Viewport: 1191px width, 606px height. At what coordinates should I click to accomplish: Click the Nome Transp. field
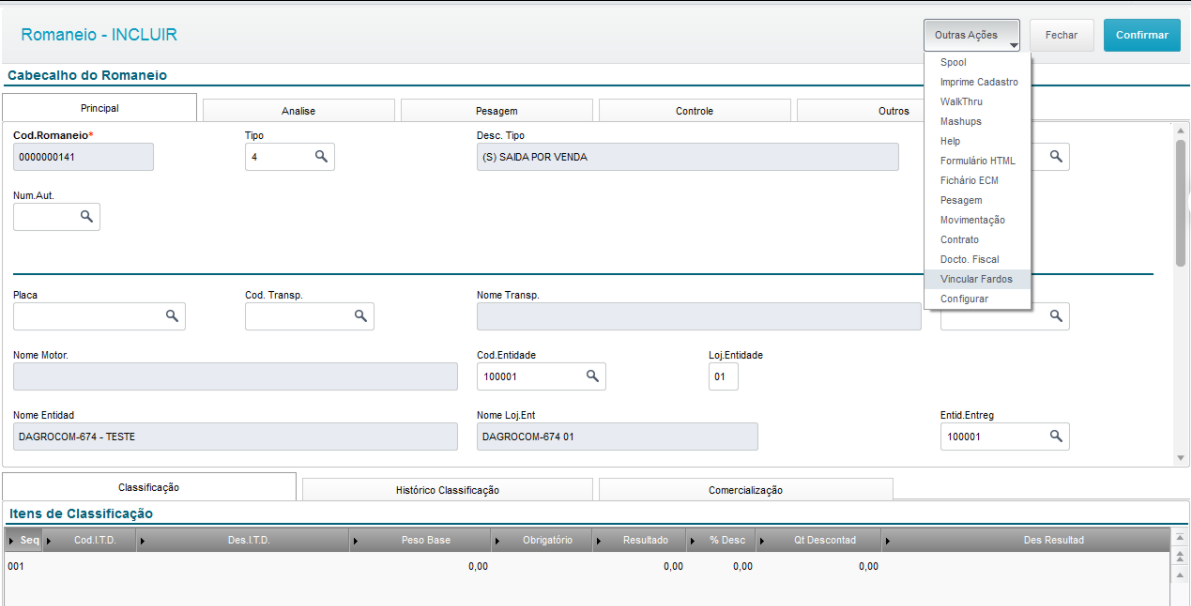click(699, 316)
